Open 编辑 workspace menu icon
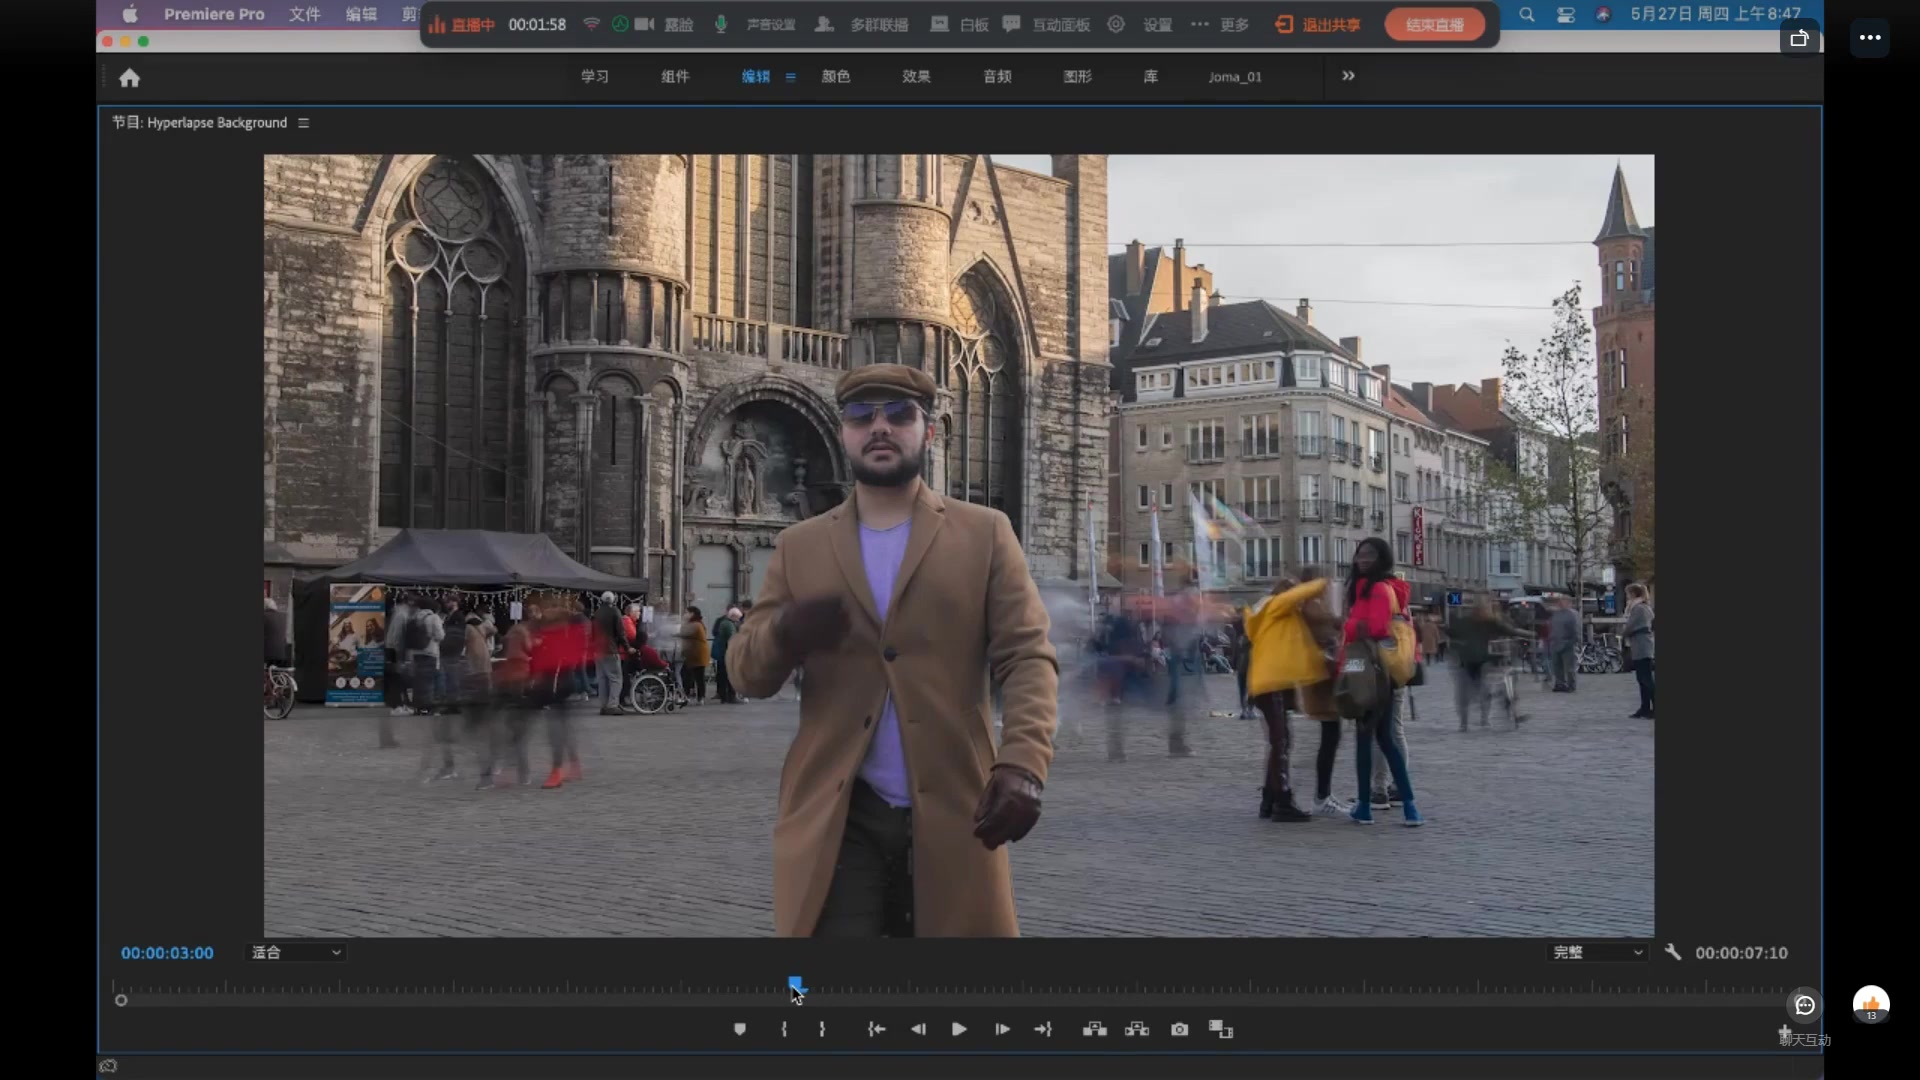Image resolution: width=1920 pixels, height=1080 pixels. 790,77
